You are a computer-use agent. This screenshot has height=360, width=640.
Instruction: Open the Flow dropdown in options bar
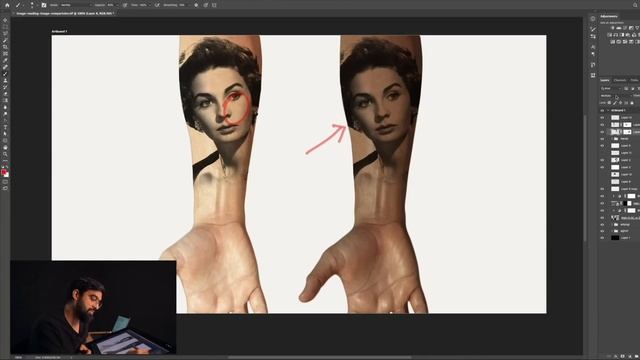pos(150,5)
